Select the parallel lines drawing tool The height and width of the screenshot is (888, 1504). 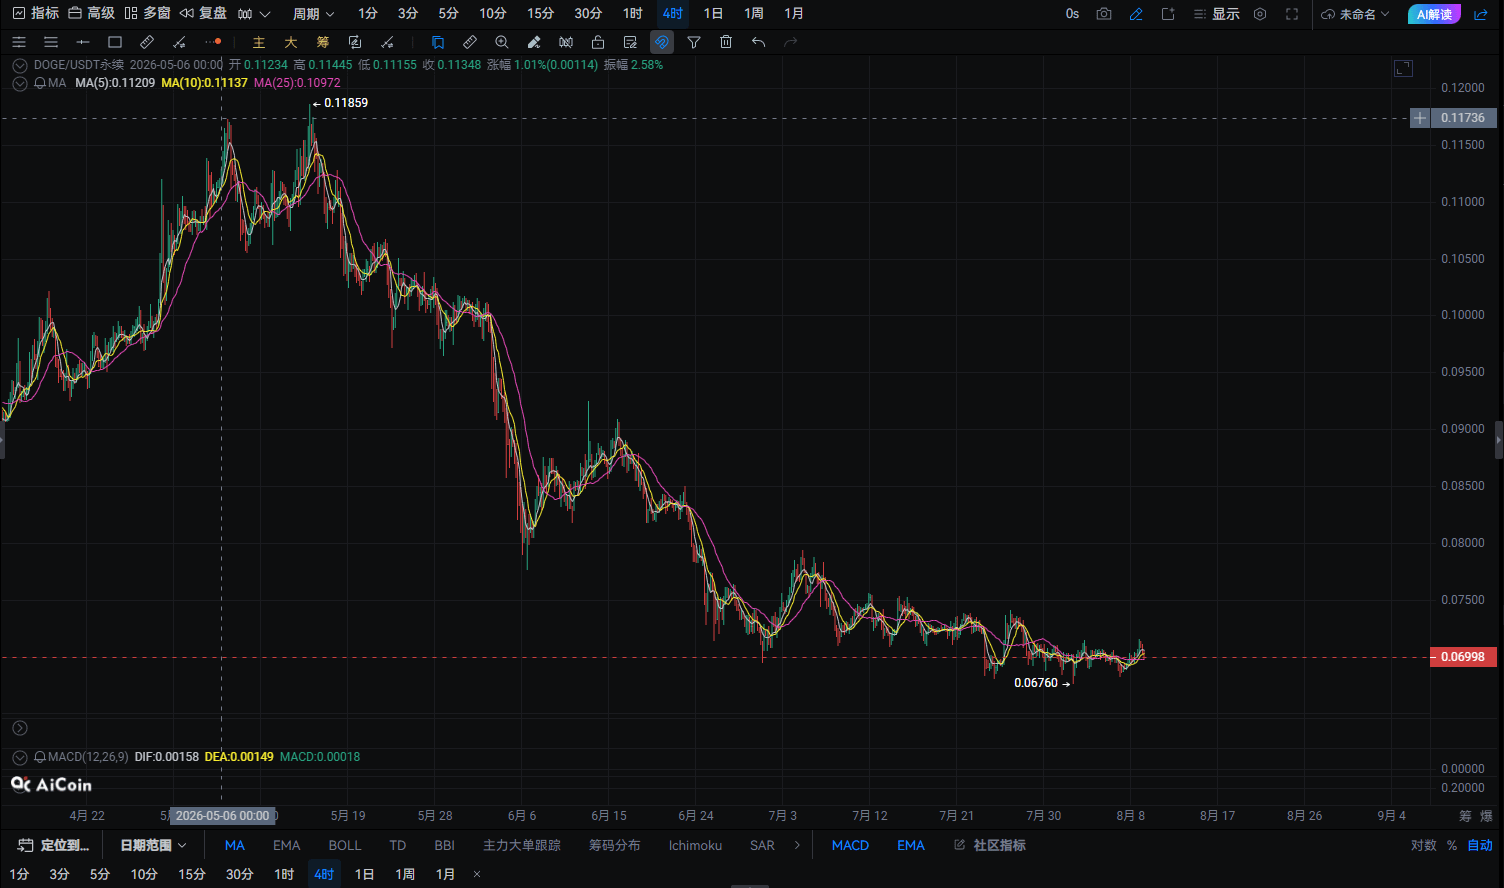coord(51,42)
